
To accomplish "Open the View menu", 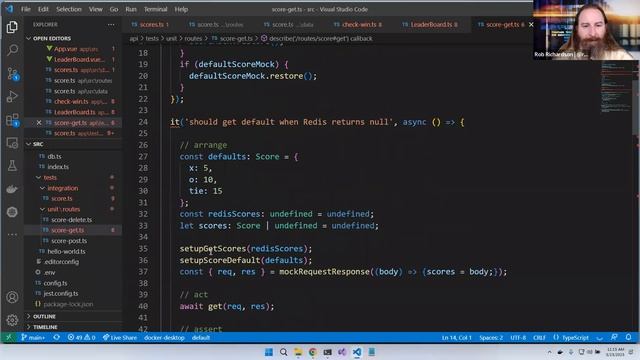I will coord(96,9).
